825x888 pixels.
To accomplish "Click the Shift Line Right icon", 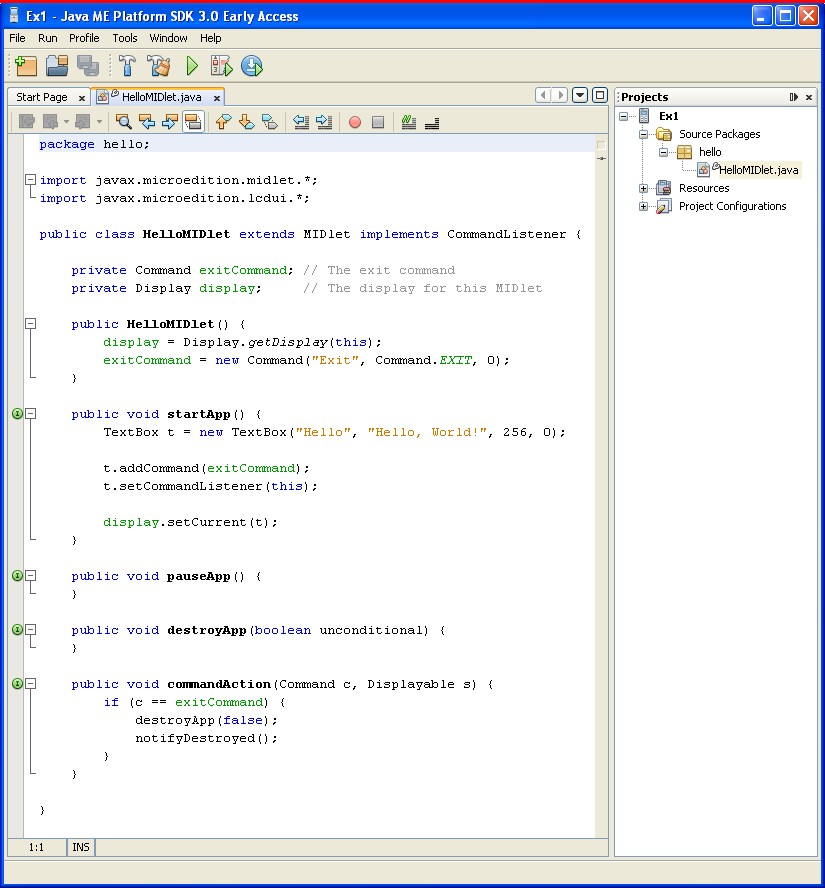I will (324, 122).
